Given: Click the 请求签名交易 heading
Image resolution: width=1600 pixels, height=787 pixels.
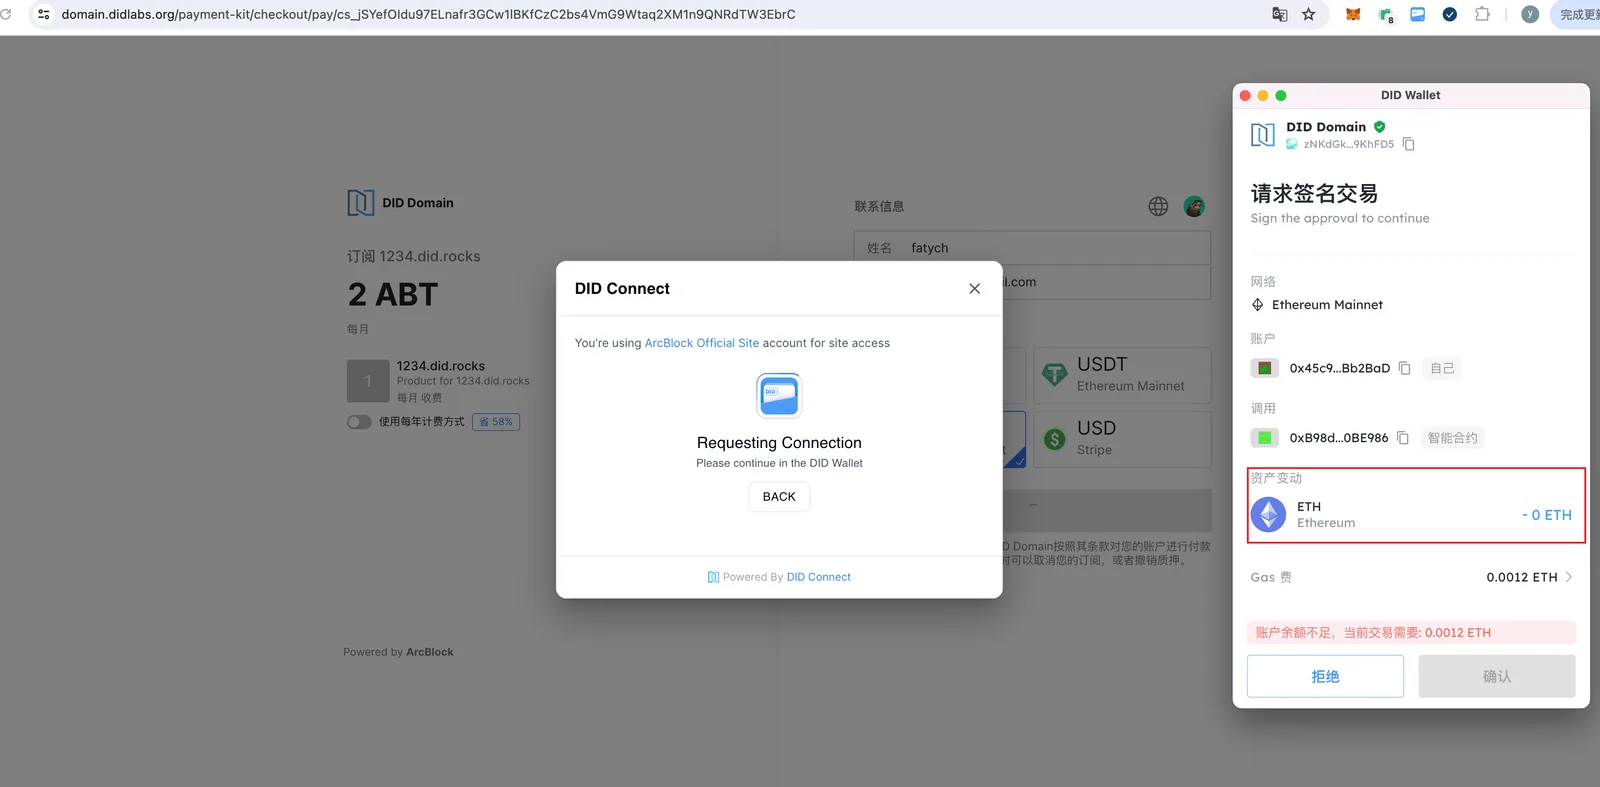Looking at the screenshot, I should pos(1314,193).
